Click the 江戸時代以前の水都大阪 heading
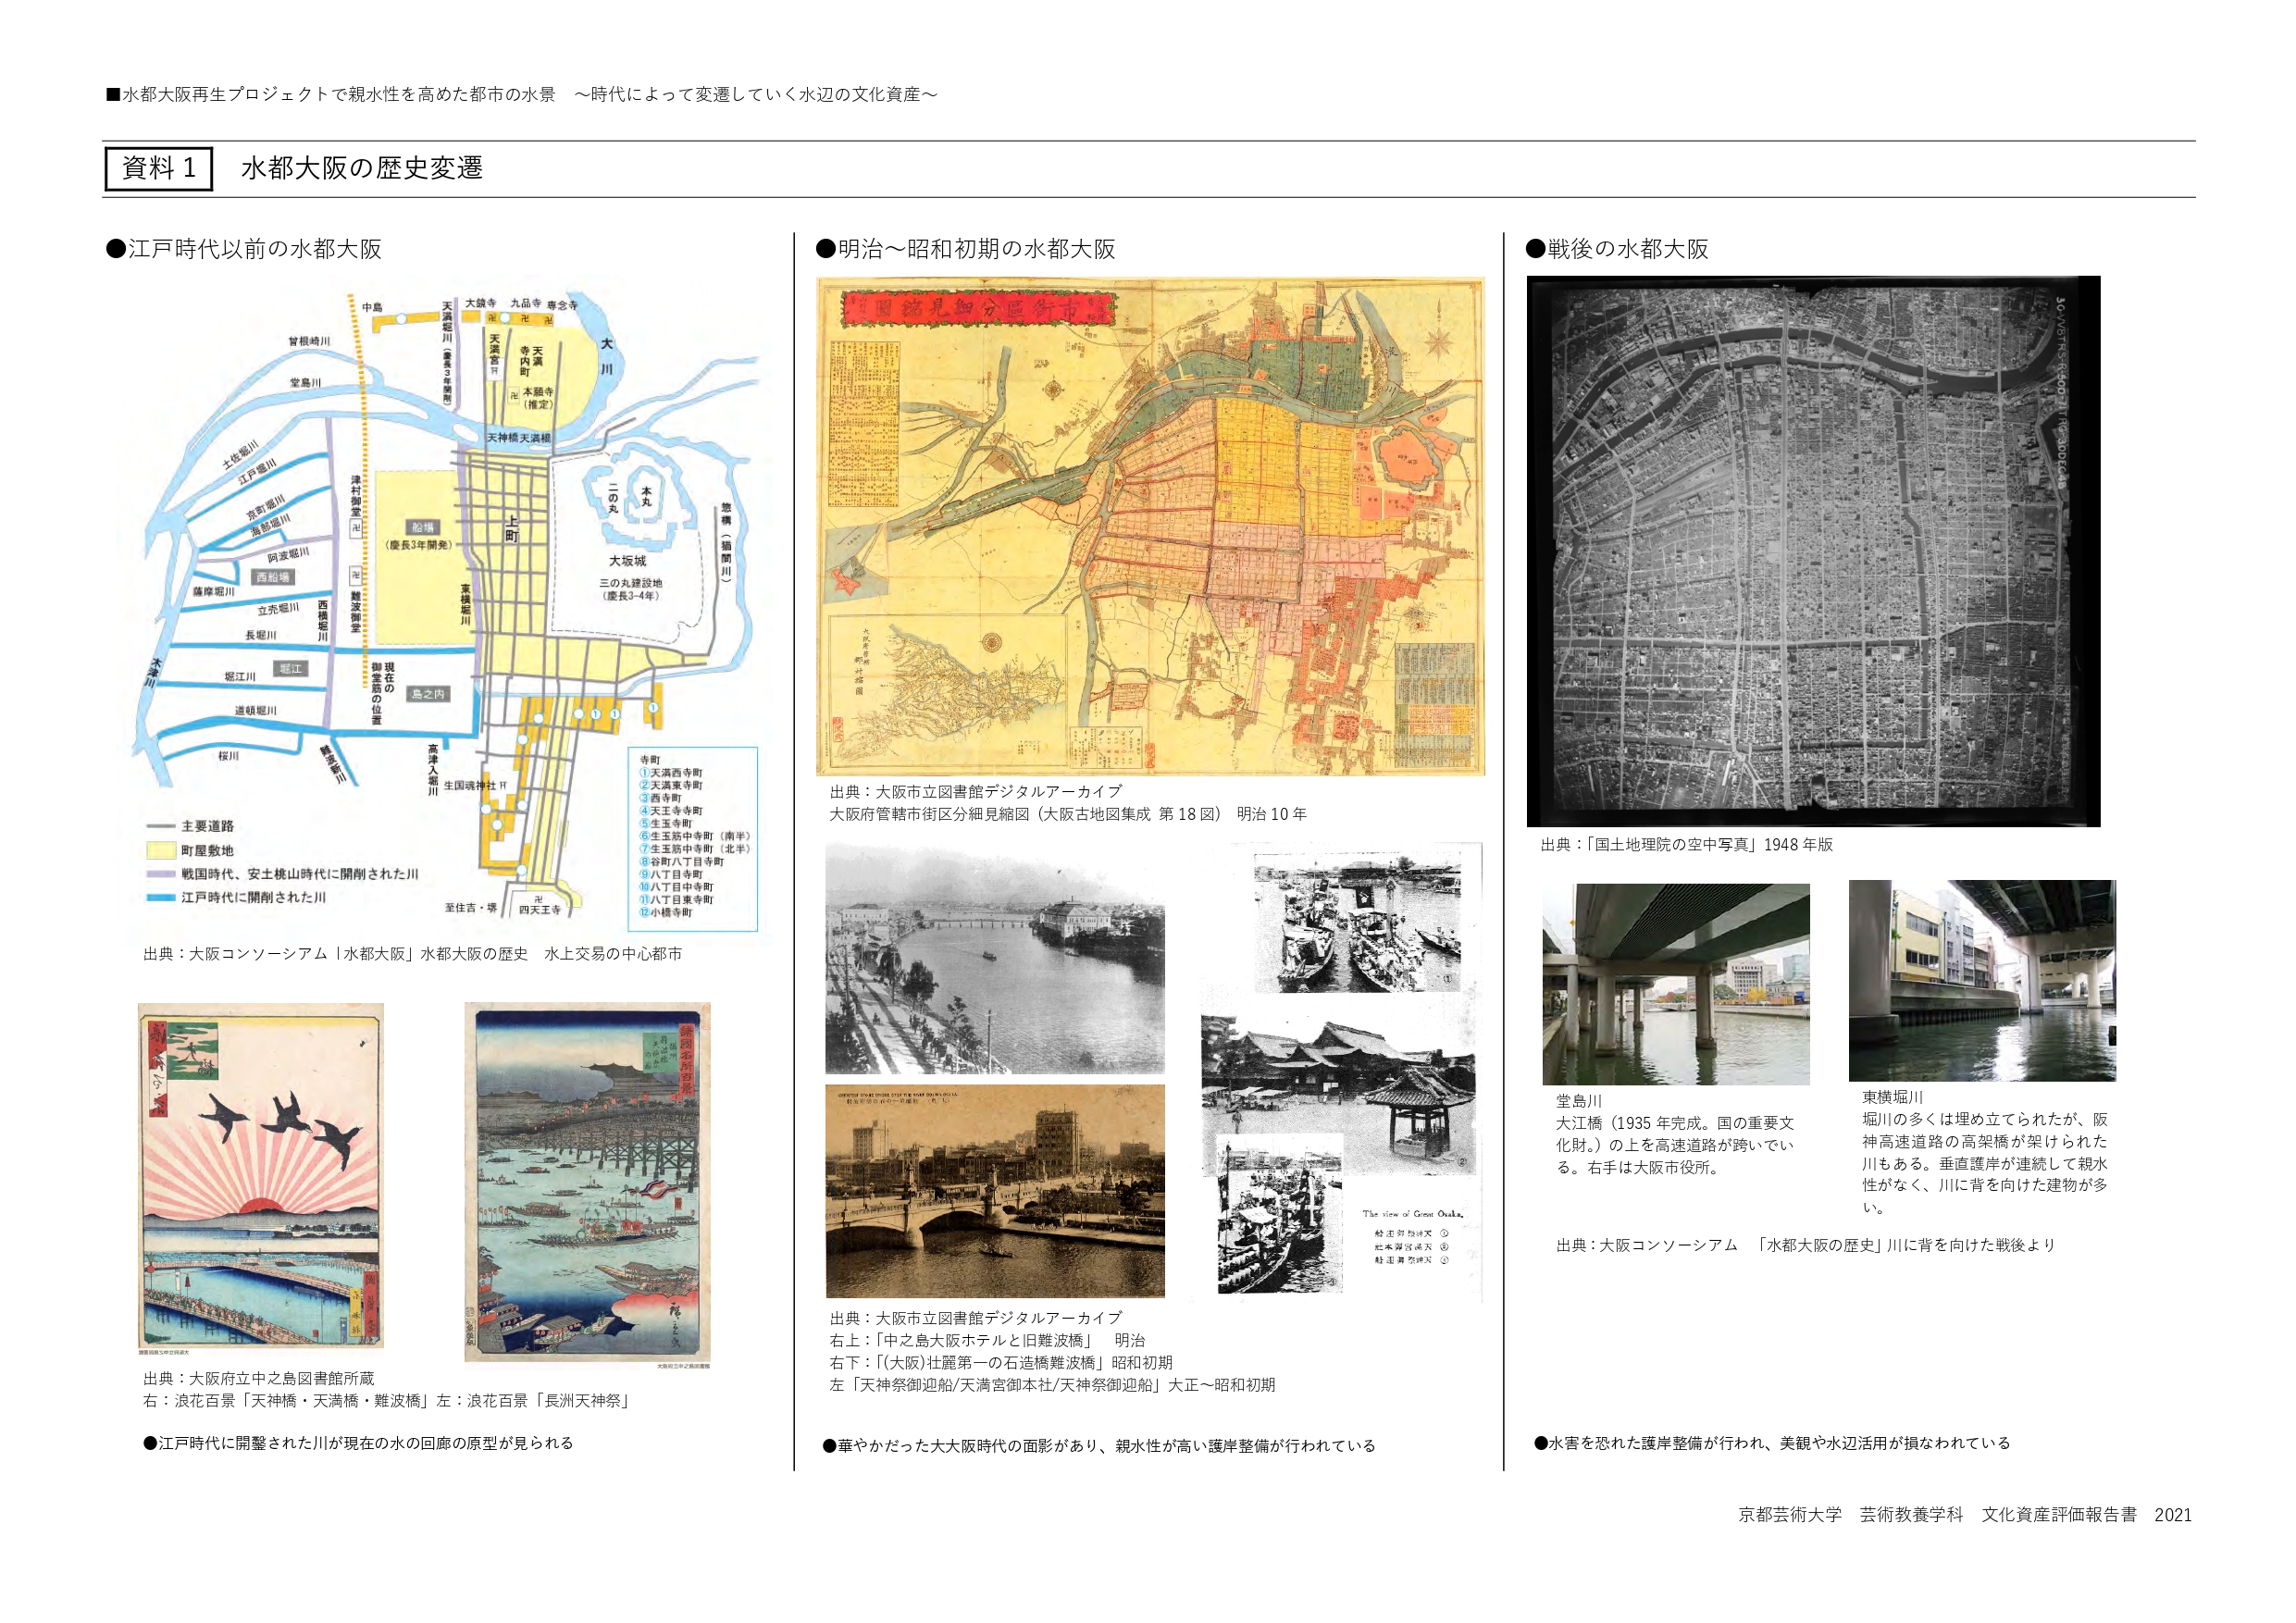The width and height of the screenshot is (2296, 1623). [245, 249]
